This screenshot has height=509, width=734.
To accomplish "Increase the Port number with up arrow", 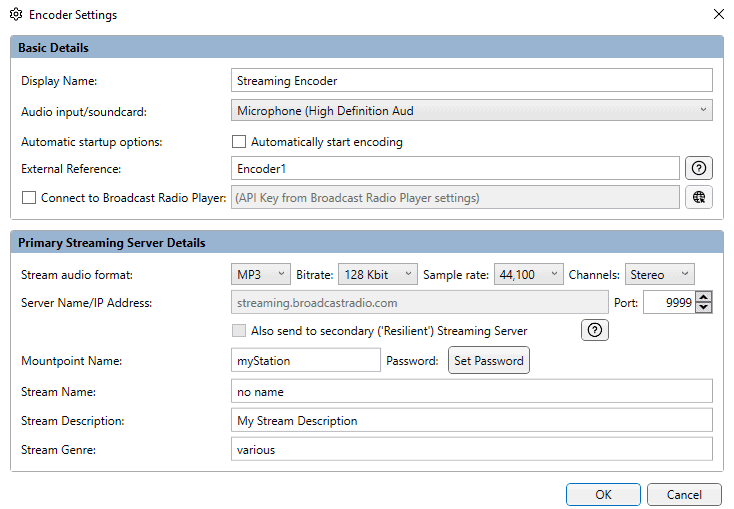I will coord(704,297).
